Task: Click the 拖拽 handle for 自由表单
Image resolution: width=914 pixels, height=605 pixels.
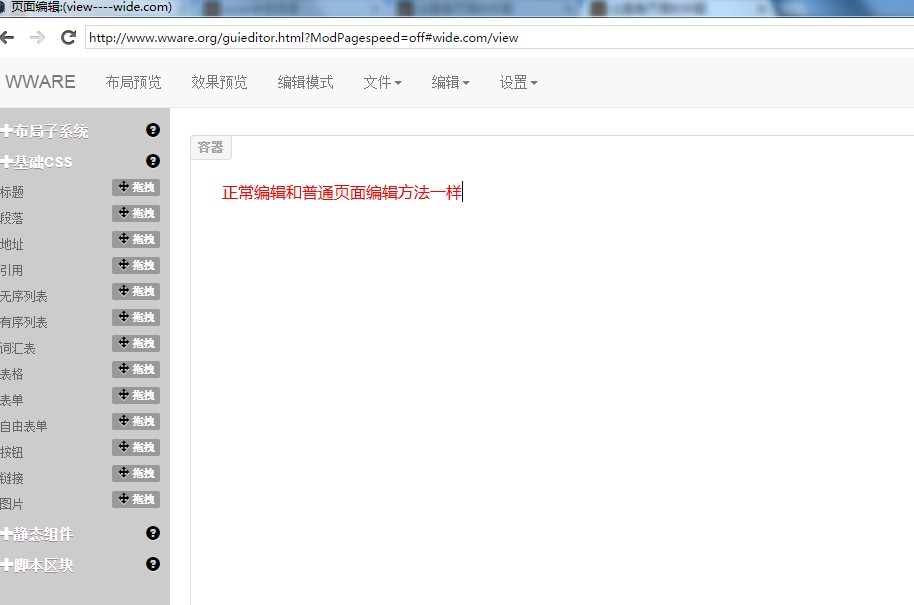Action: click(136, 421)
